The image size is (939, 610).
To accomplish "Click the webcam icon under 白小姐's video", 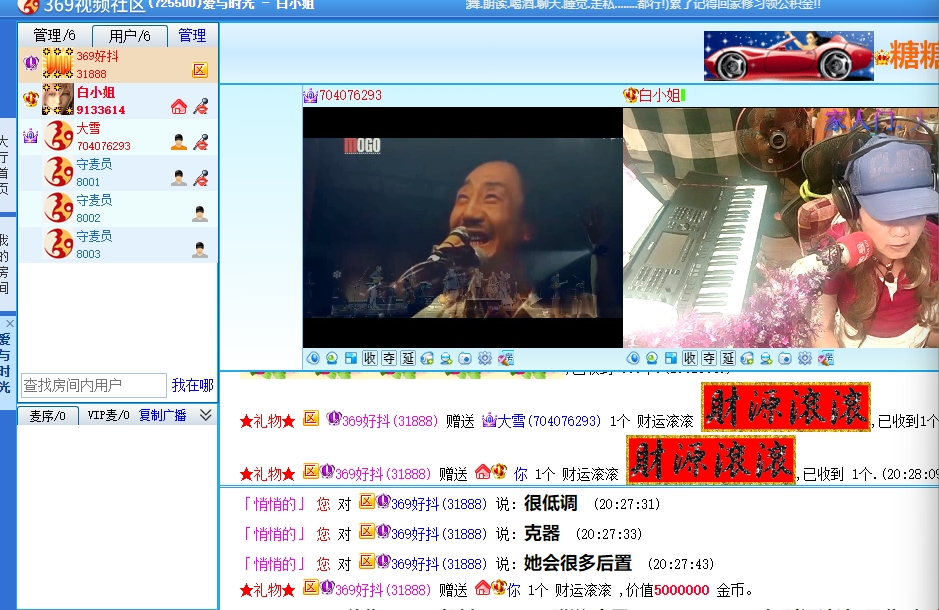I will pyautogui.click(x=652, y=359).
